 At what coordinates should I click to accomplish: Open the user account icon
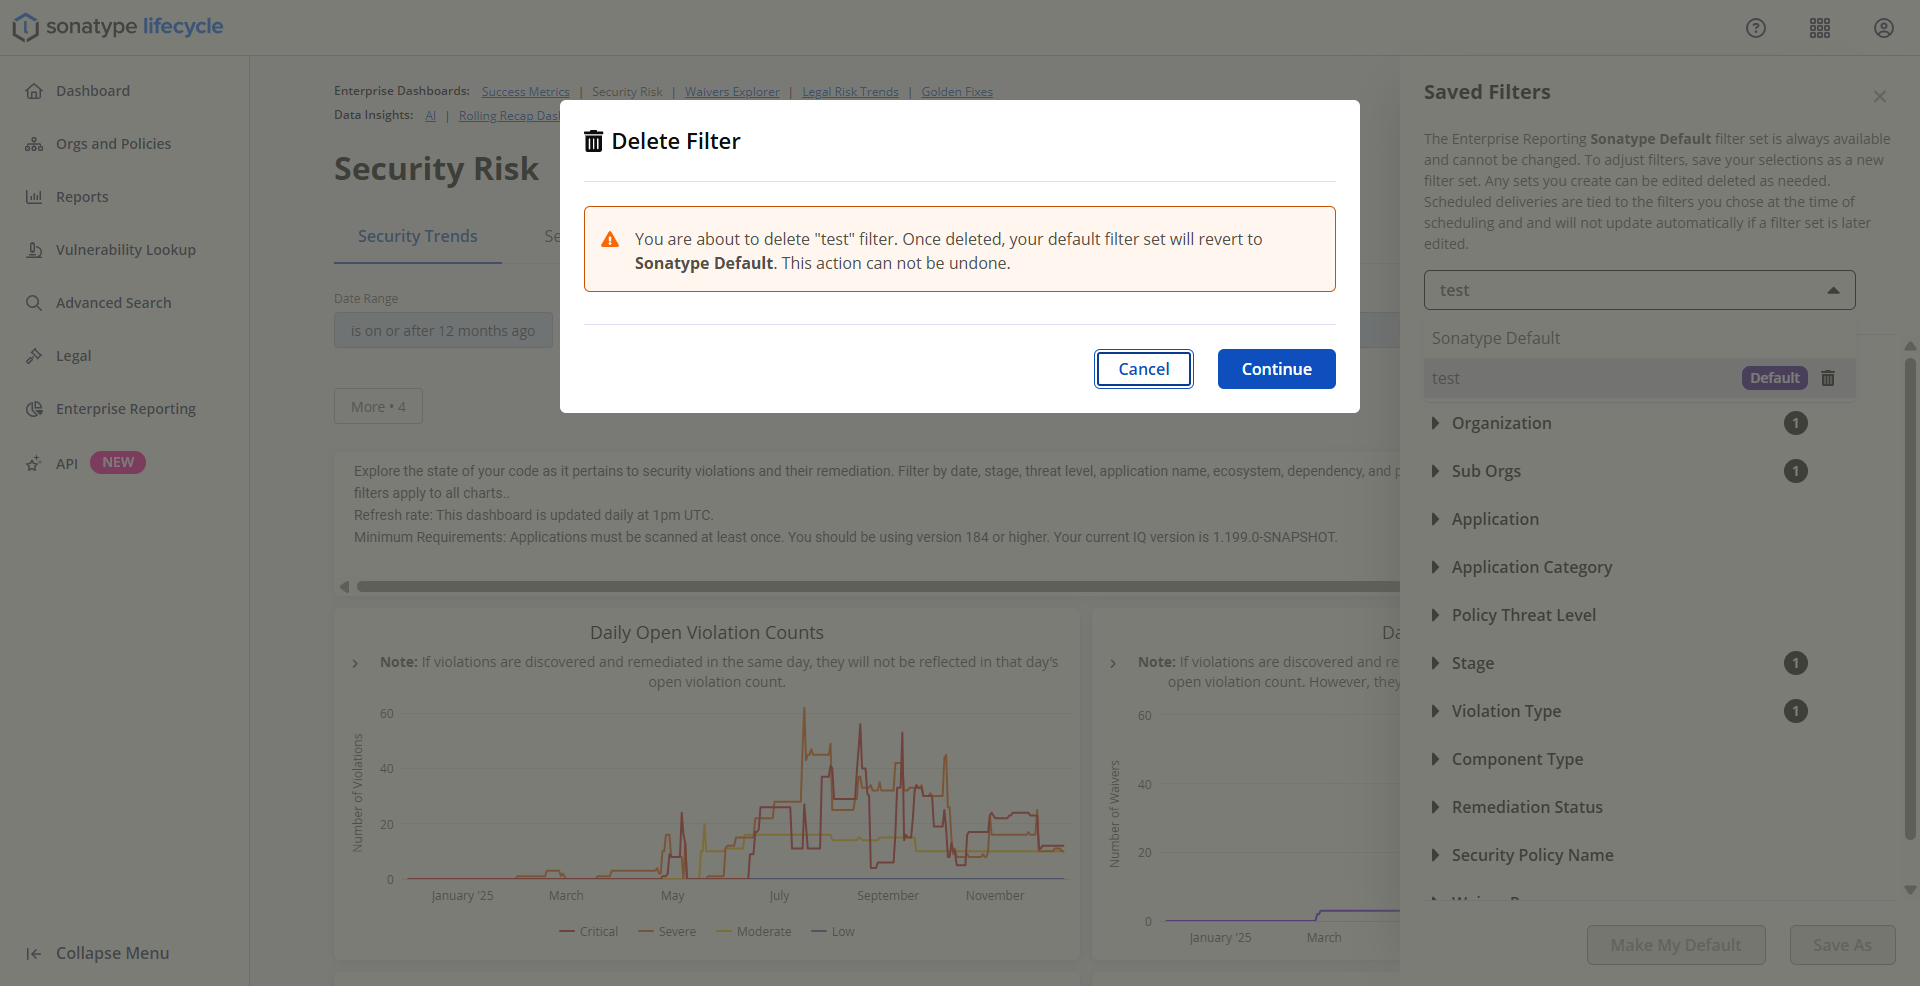point(1884,28)
